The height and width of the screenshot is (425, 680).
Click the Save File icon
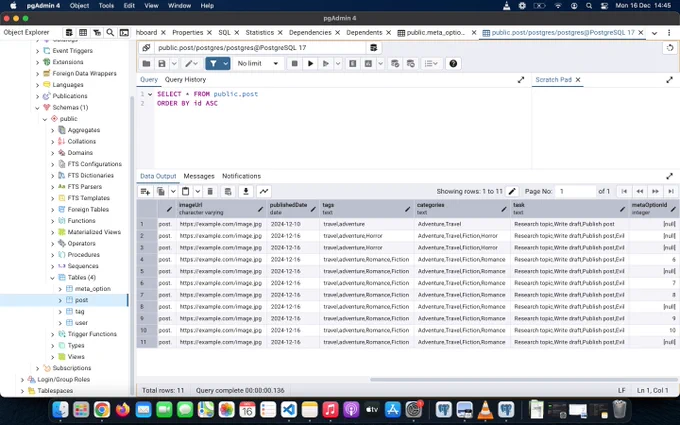162,64
